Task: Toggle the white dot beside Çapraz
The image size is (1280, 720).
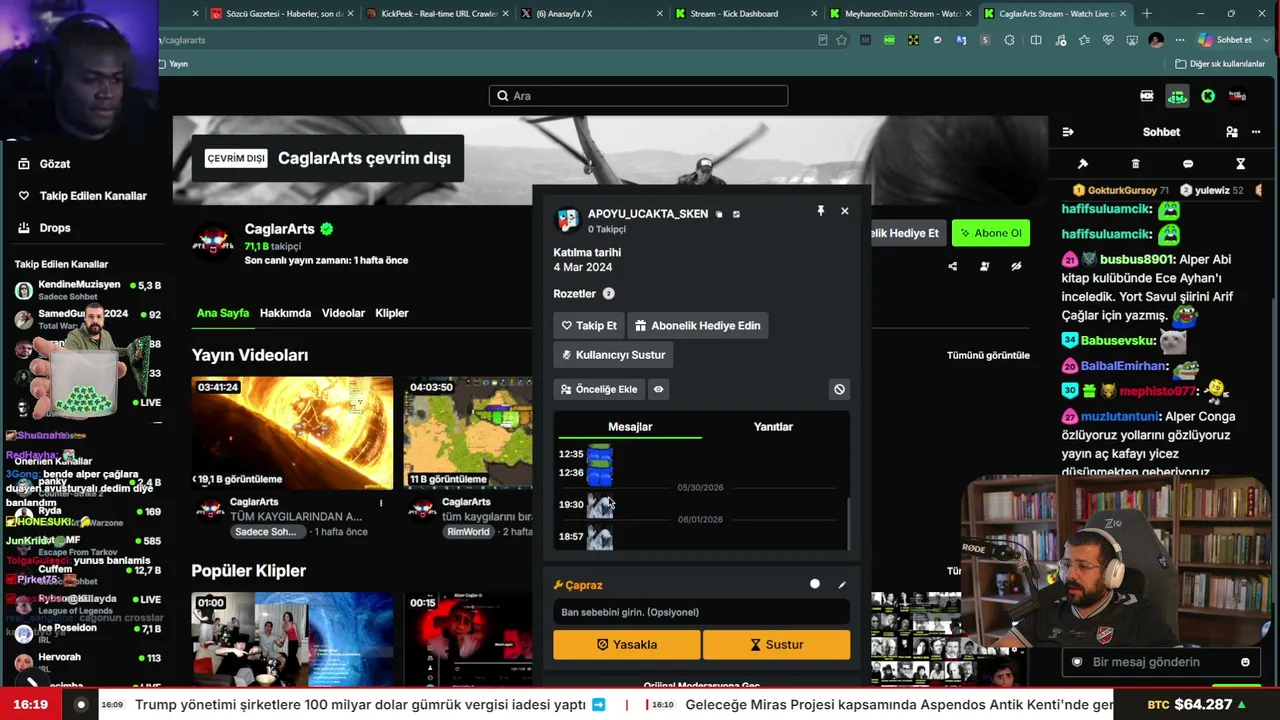Action: click(x=815, y=584)
